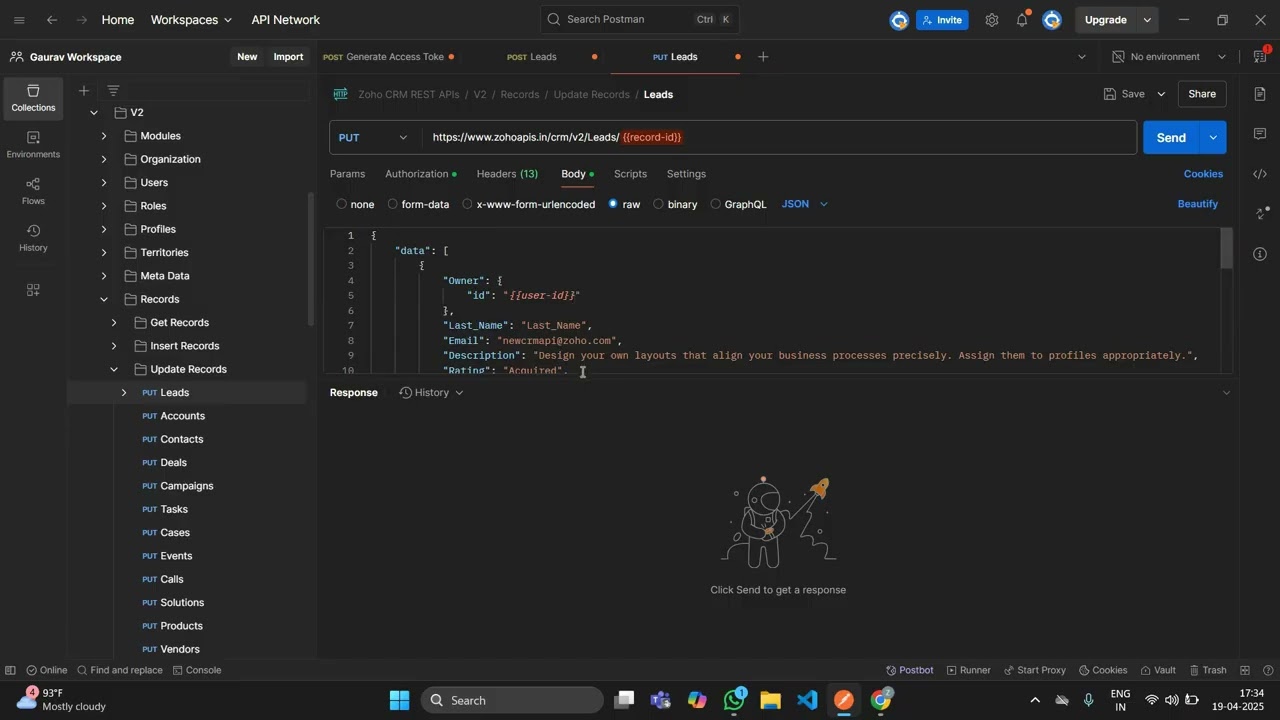The image size is (1280, 720).
Task: Open Trash from the status bar
Action: click(1207, 670)
